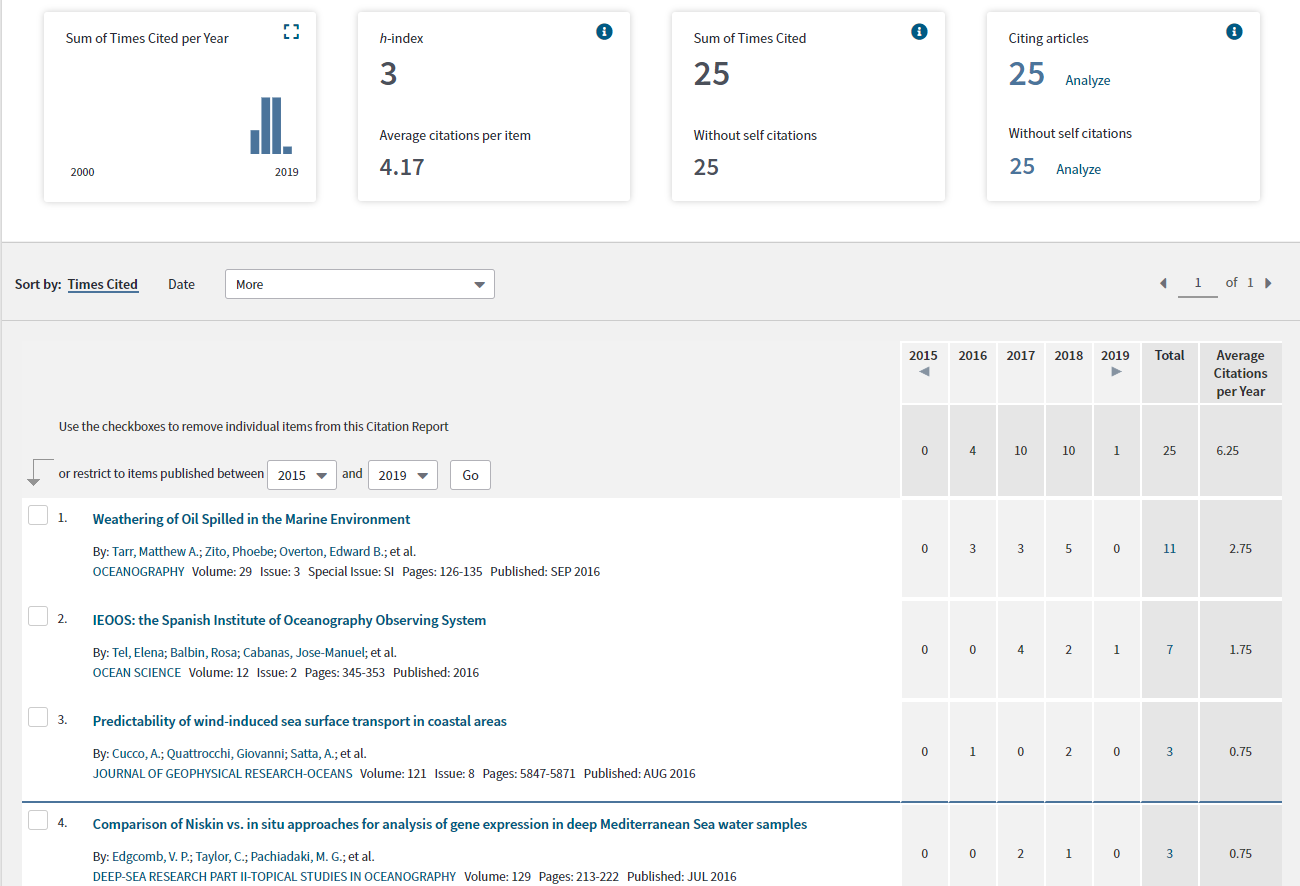Click Analyze next to Citing articles total
The image size is (1300, 886).
click(x=1087, y=80)
